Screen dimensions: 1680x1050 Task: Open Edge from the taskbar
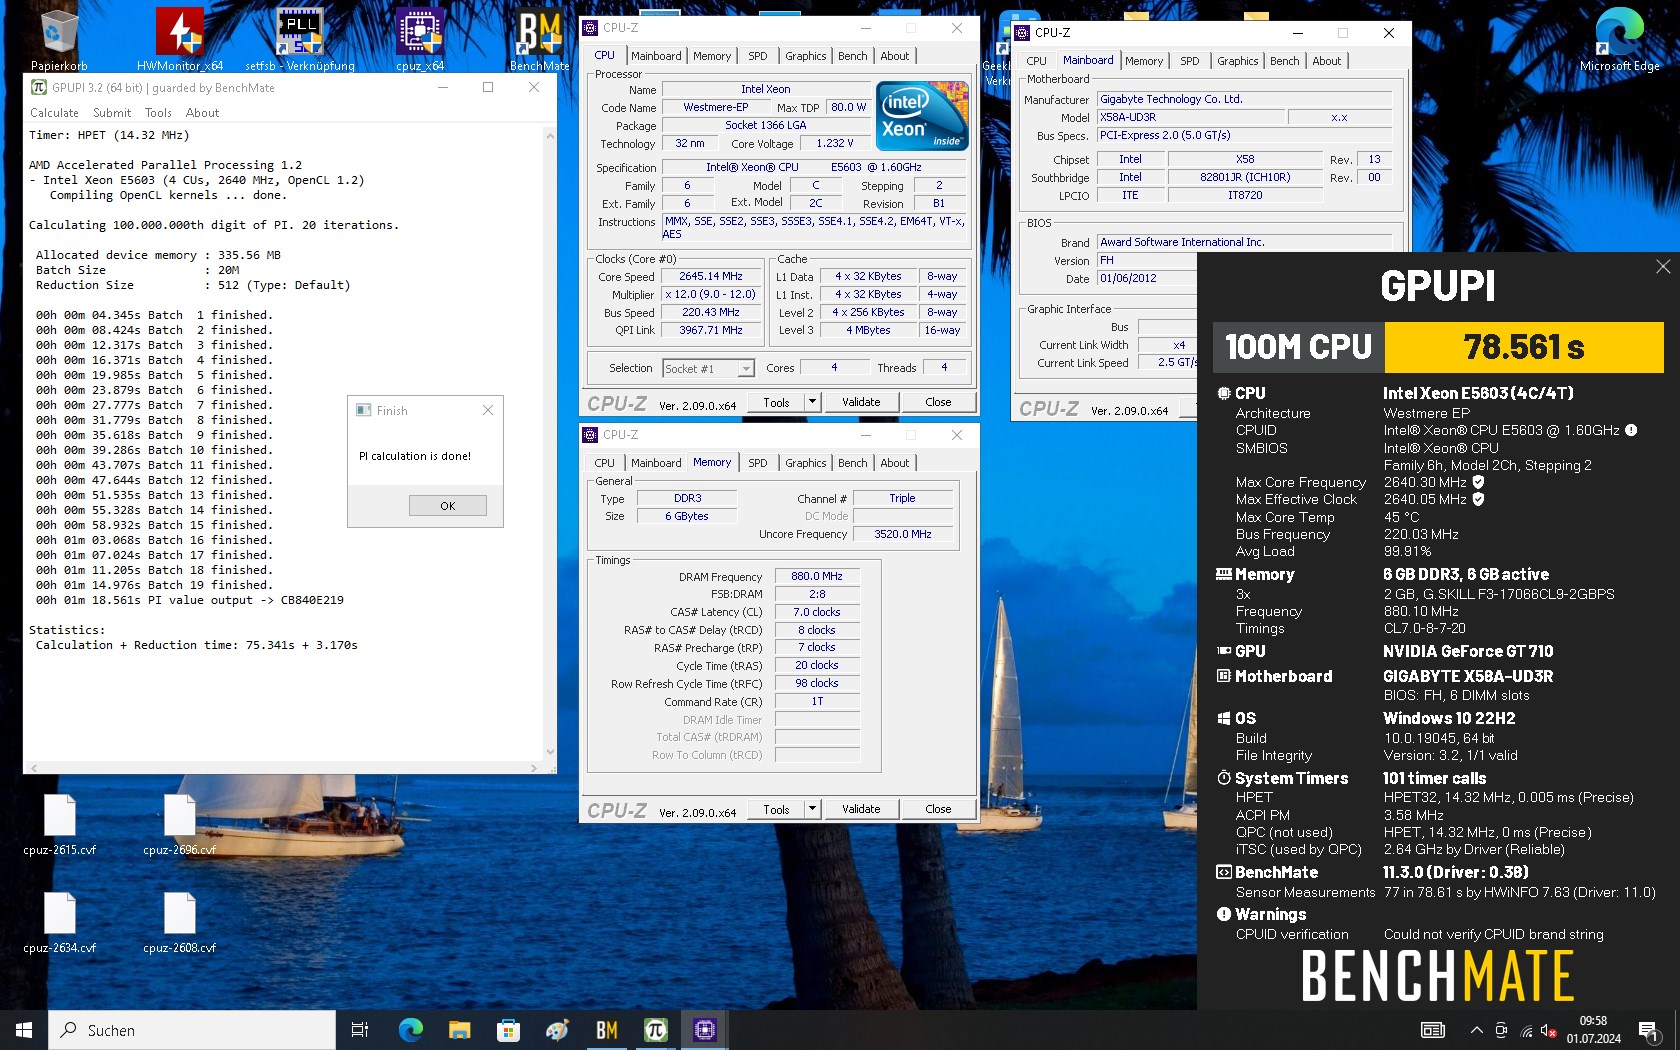410,1030
